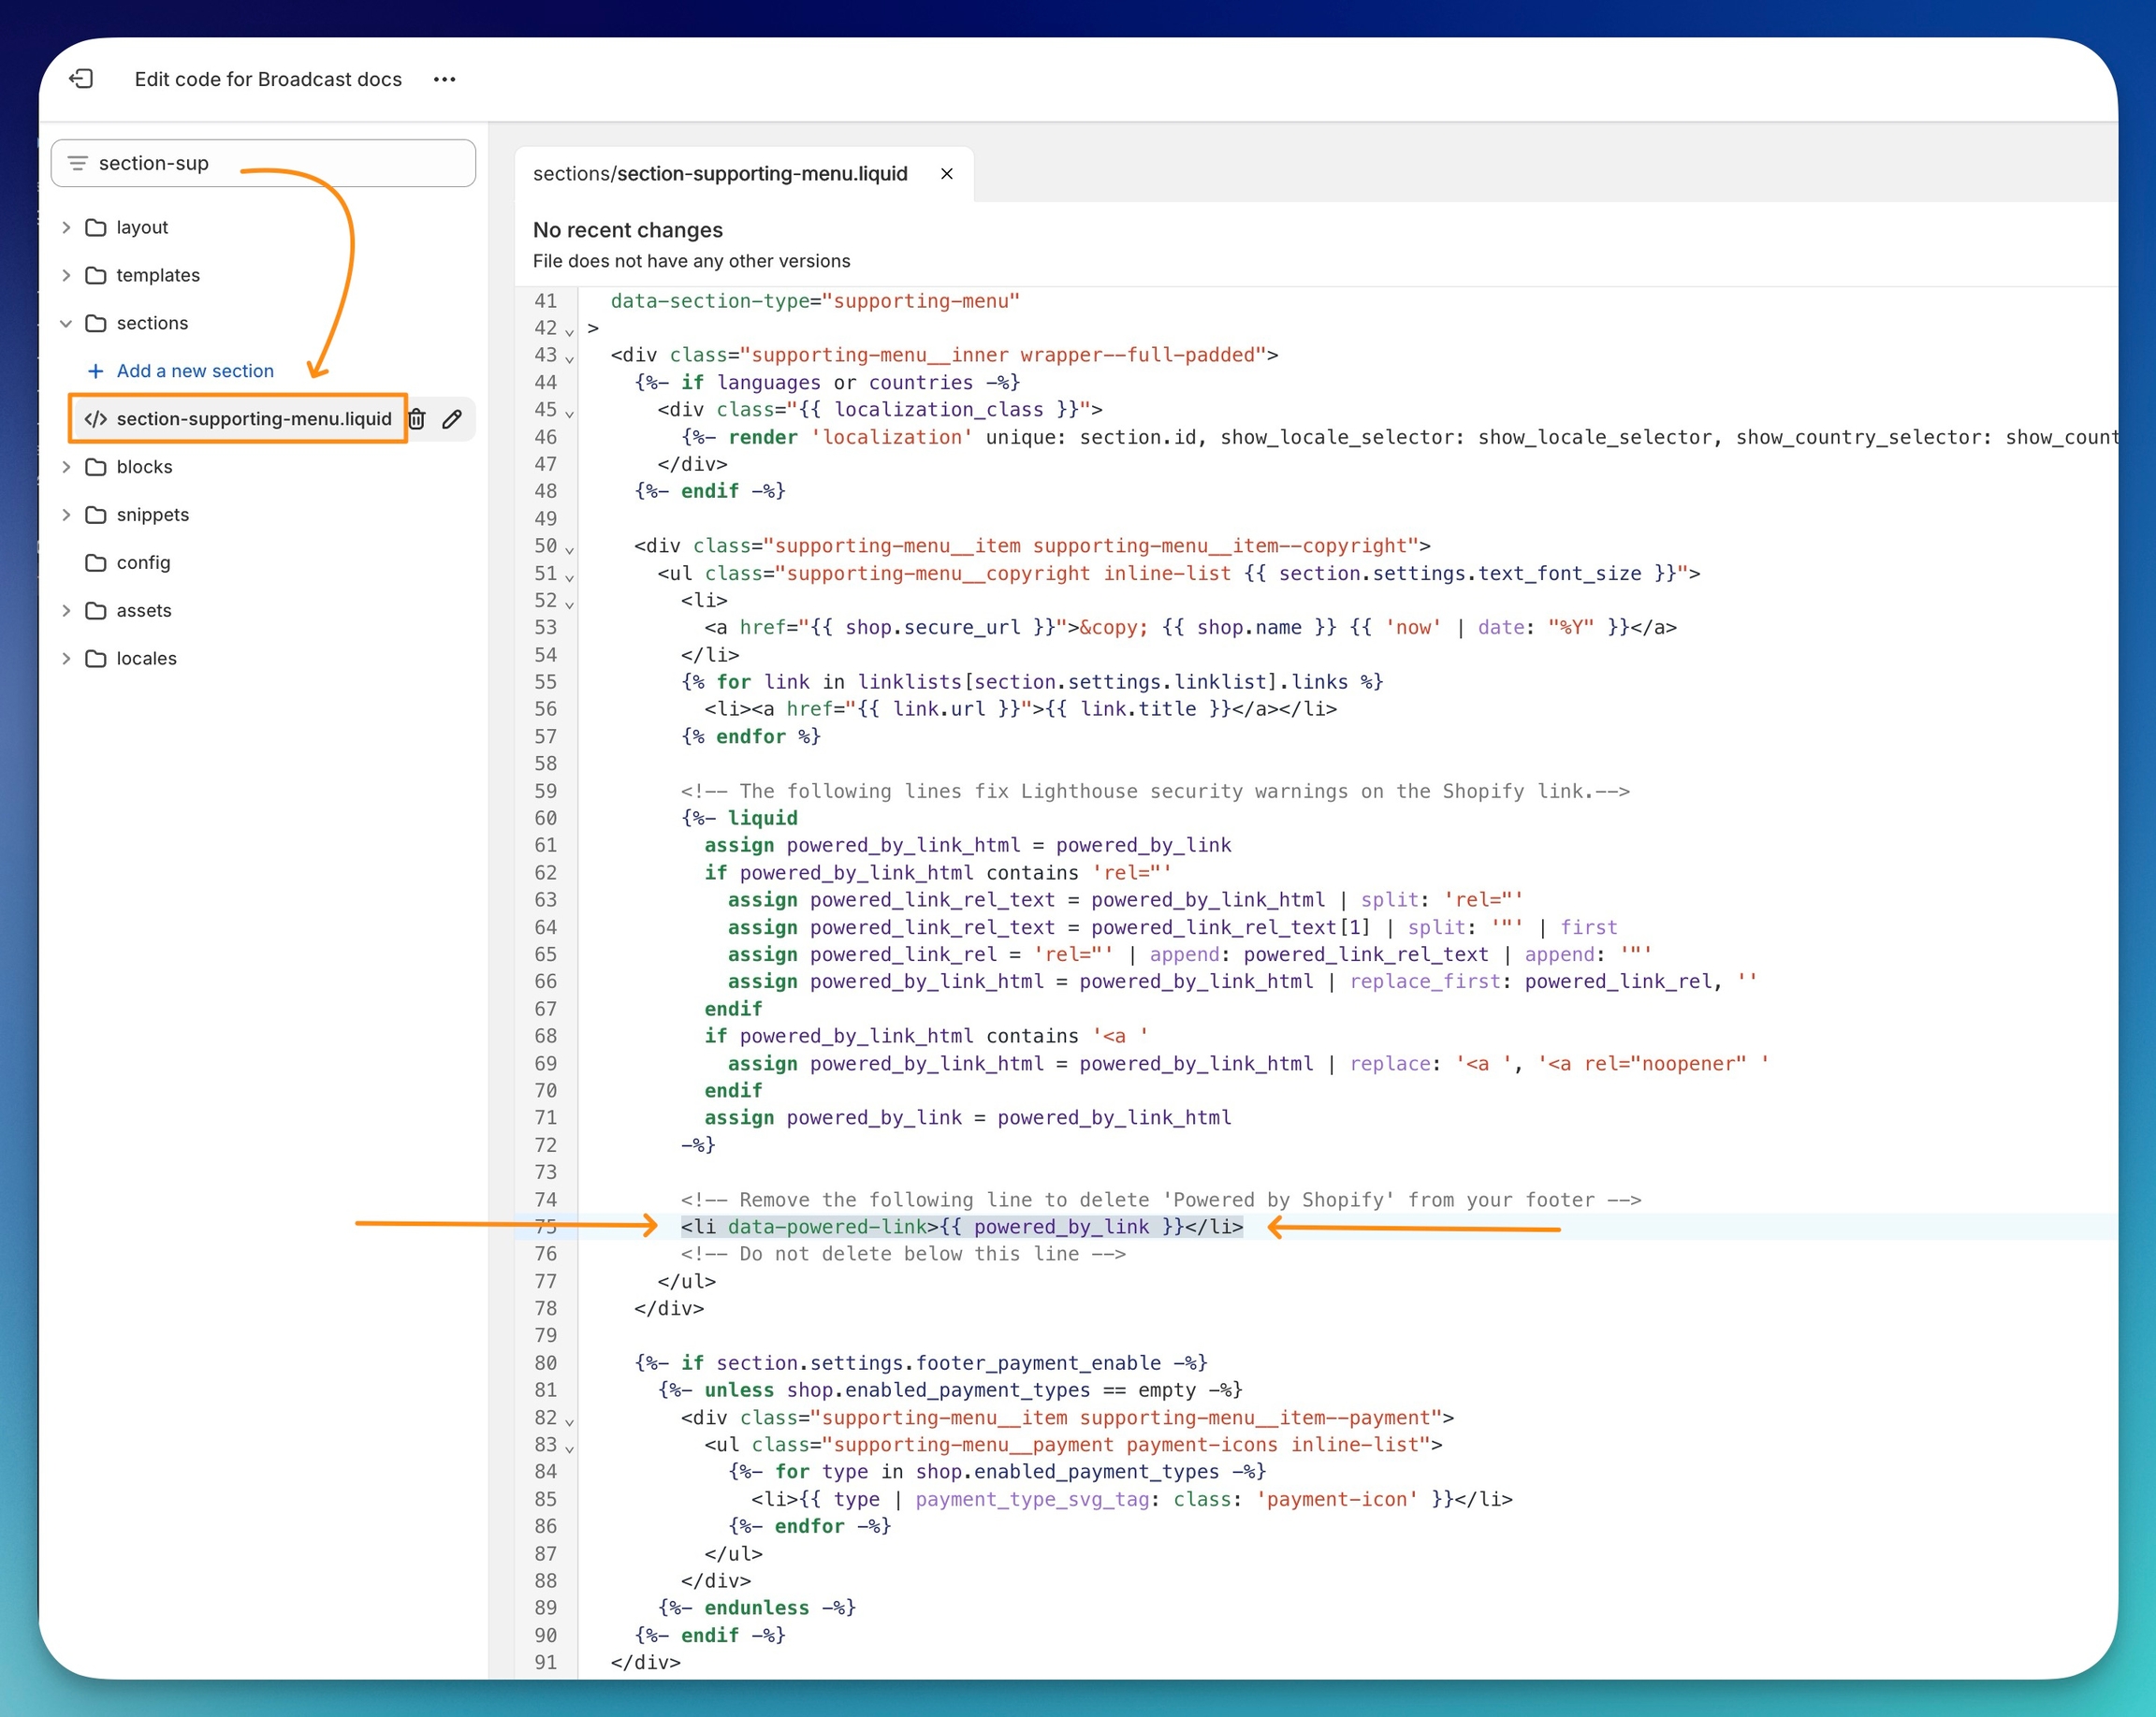Click the code icon beside section-supporting-menu.liquid

[x=95, y=419]
